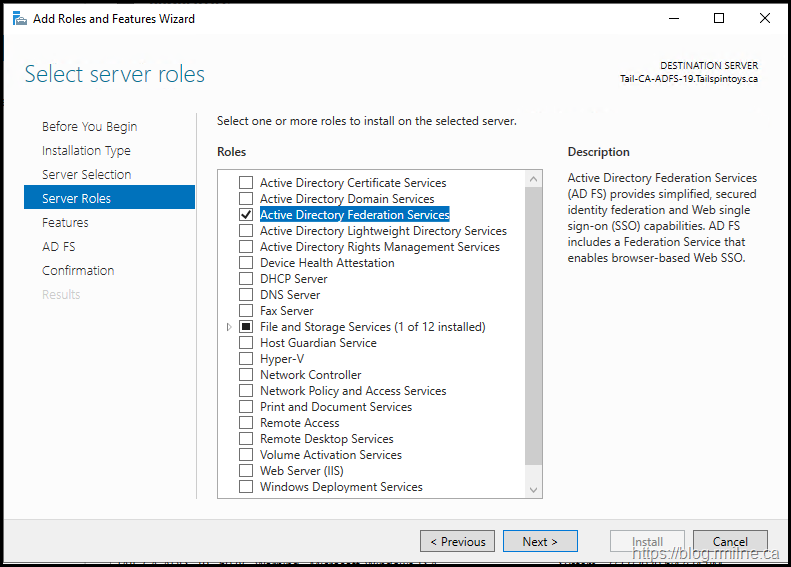Switch to the Server Selection step
791x567 pixels.
point(86,175)
